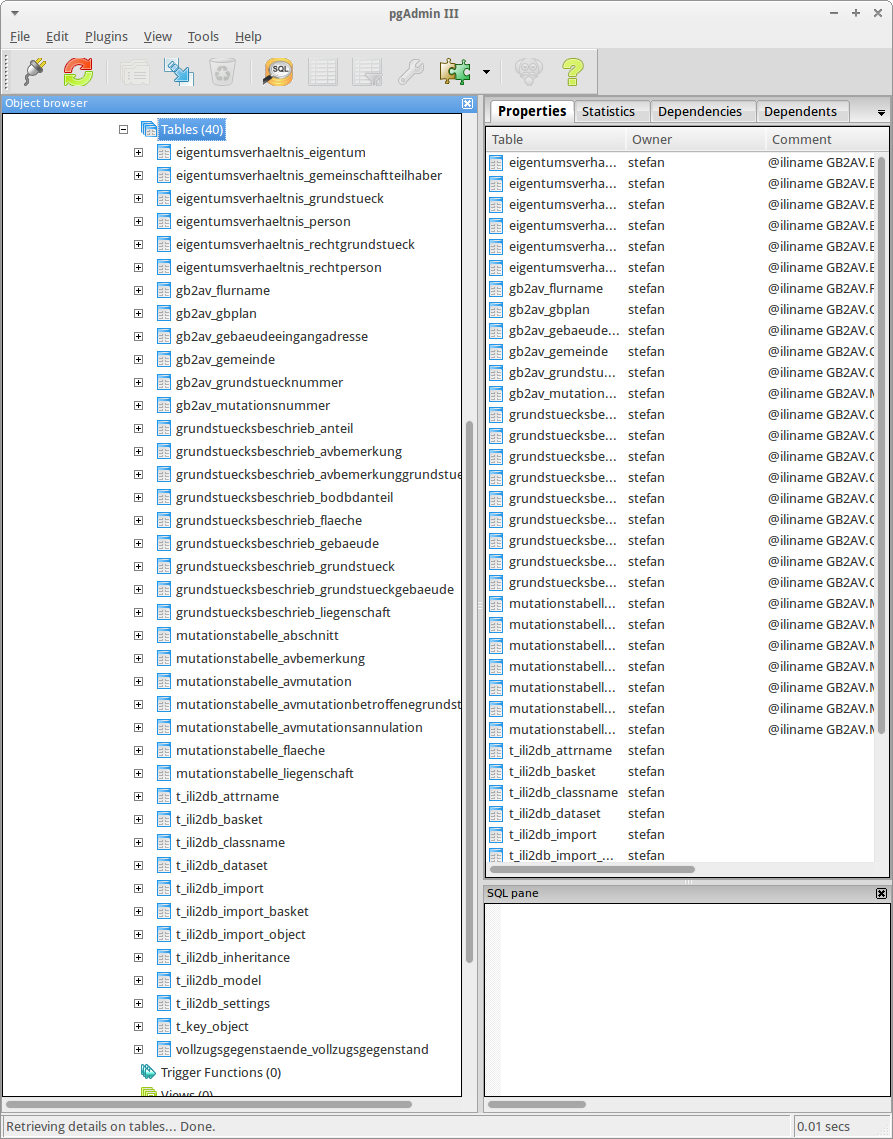Open the window menu arrow in the title bar

pos(15,13)
